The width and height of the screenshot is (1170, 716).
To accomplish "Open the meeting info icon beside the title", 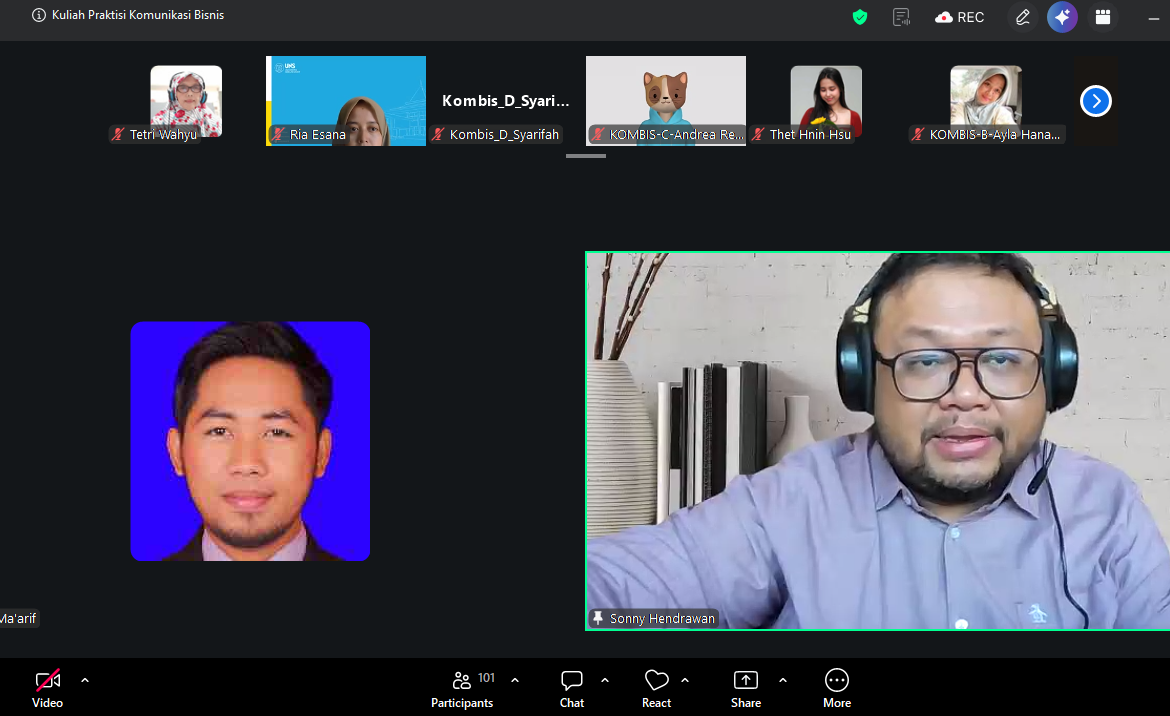I will [39, 15].
